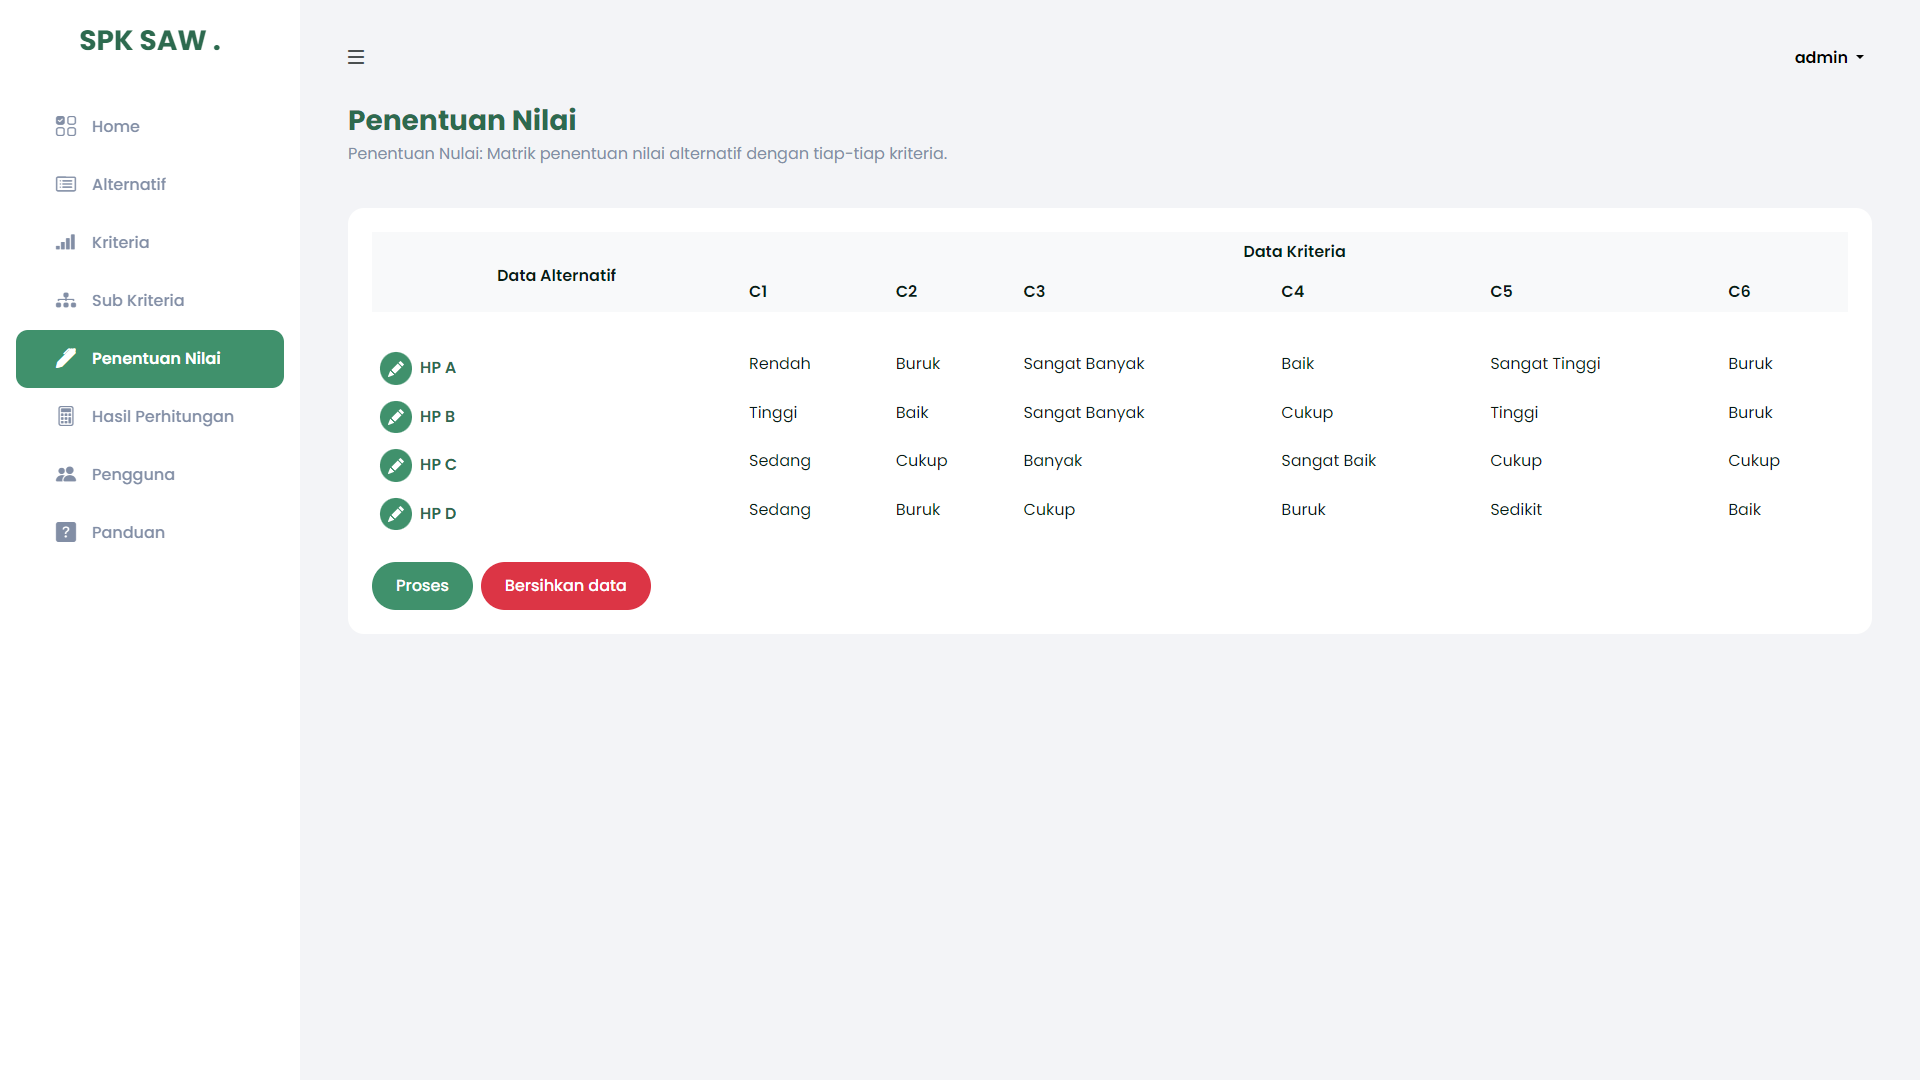Click the Bersihkan data button
Screen dimensions: 1920x1080
(566, 586)
